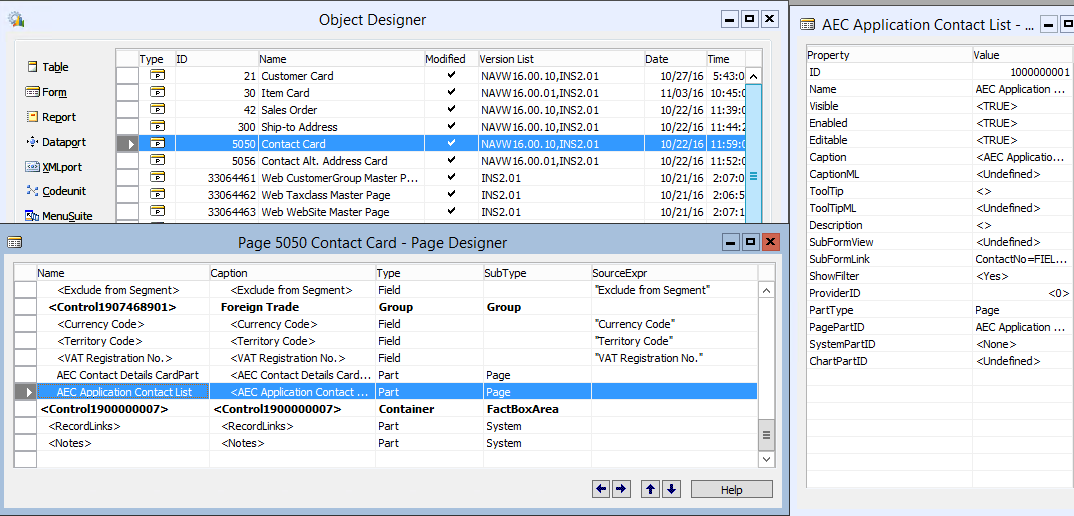Select the MenuSuite object type

[58, 216]
